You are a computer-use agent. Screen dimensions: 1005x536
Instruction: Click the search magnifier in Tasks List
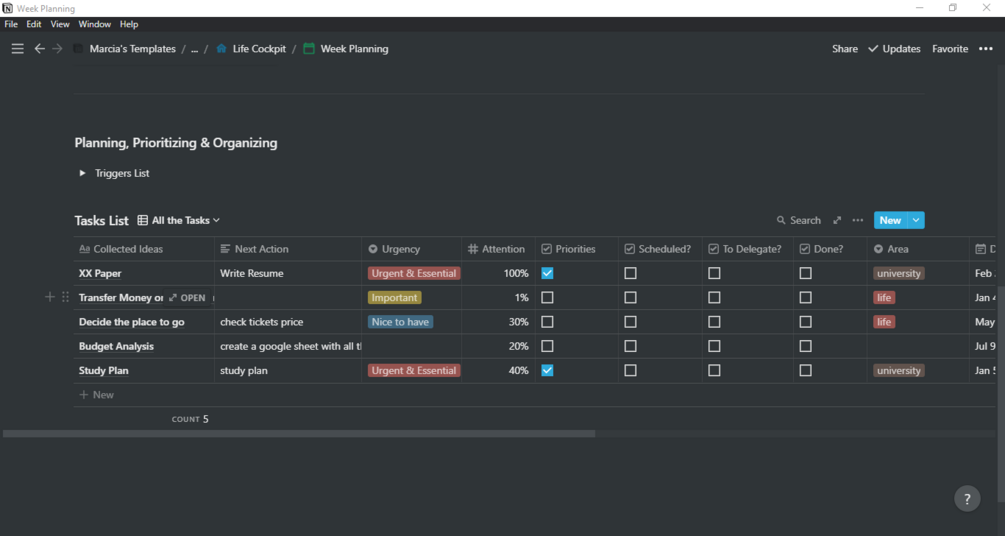coord(781,220)
